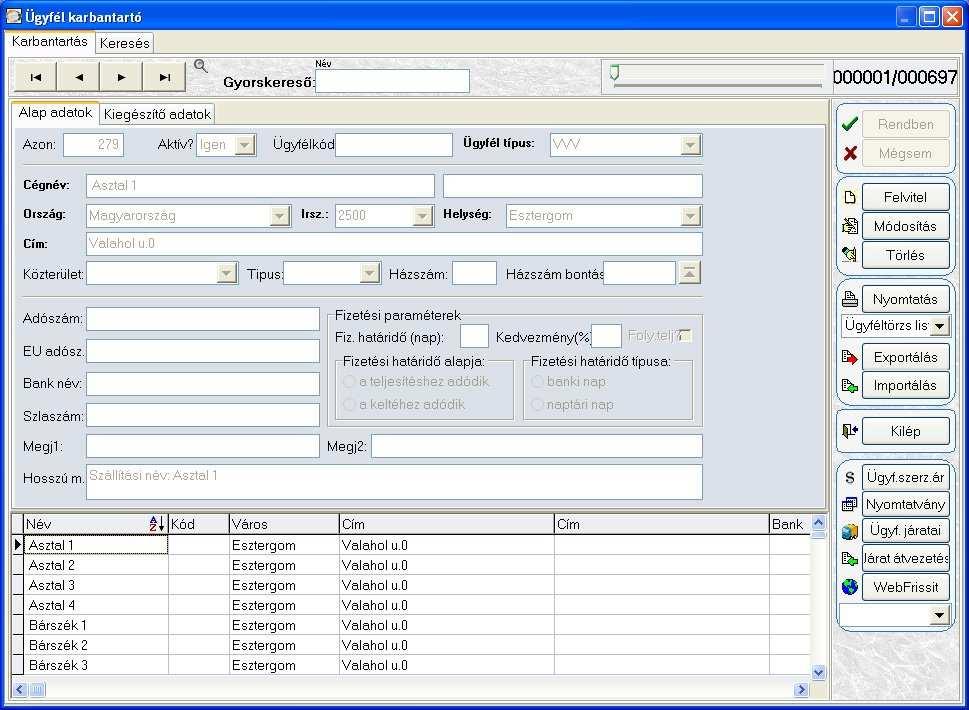Toggle A-Z sort on Név column

coord(157,524)
